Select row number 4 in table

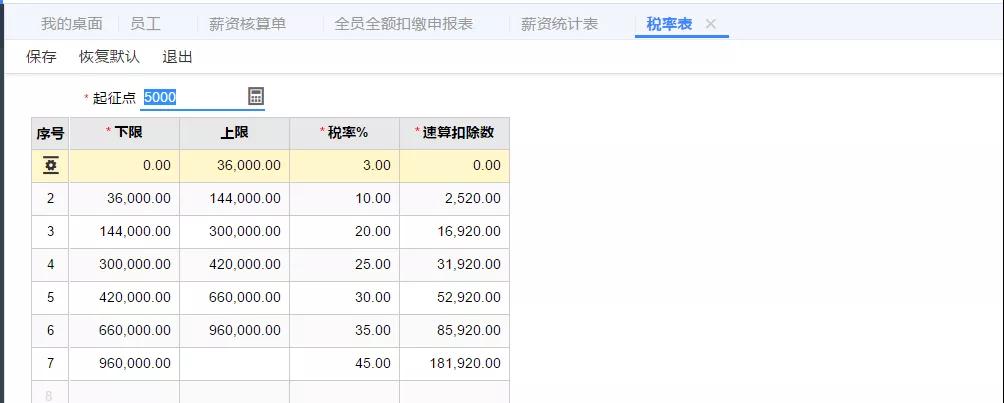(51, 265)
